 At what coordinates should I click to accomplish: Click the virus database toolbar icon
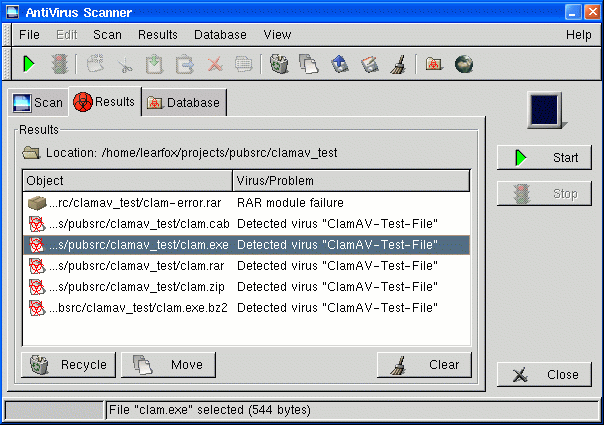coord(435,64)
